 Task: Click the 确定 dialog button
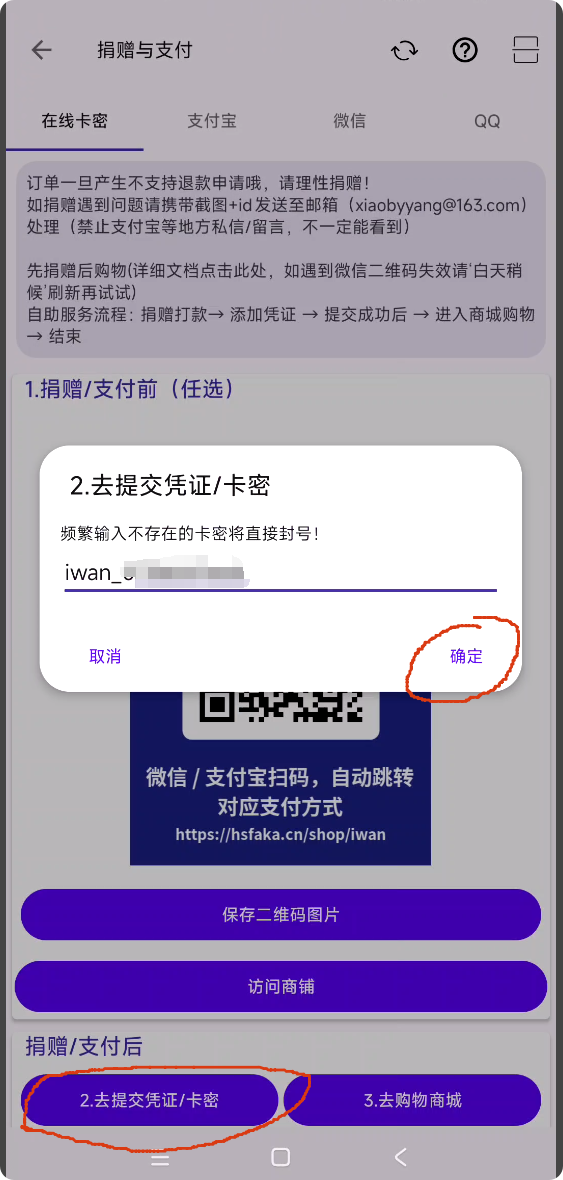466,656
